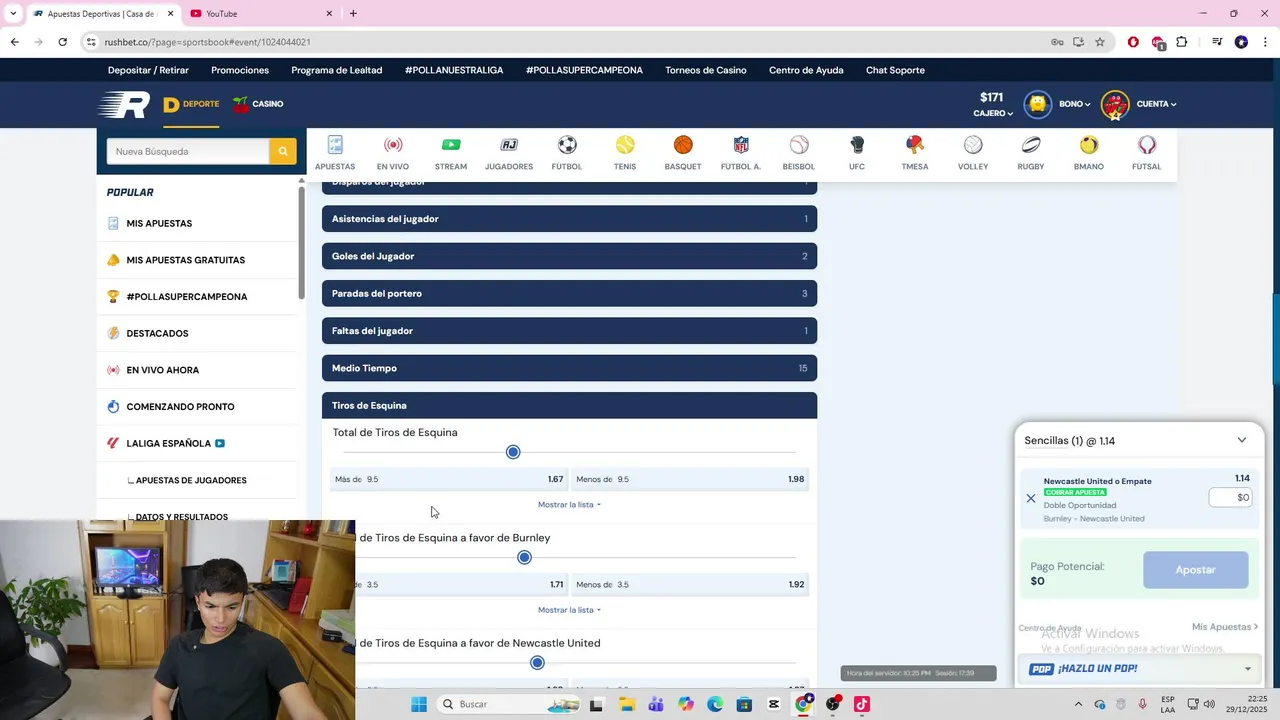The image size is (1280, 720).
Task: Click the Rushbet R logo
Action: (124, 104)
